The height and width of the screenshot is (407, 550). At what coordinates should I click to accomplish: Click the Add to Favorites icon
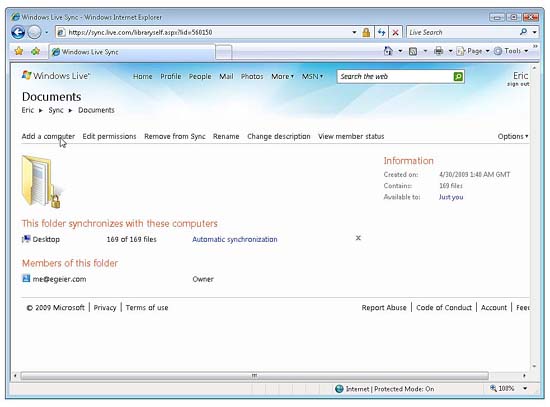35,52
